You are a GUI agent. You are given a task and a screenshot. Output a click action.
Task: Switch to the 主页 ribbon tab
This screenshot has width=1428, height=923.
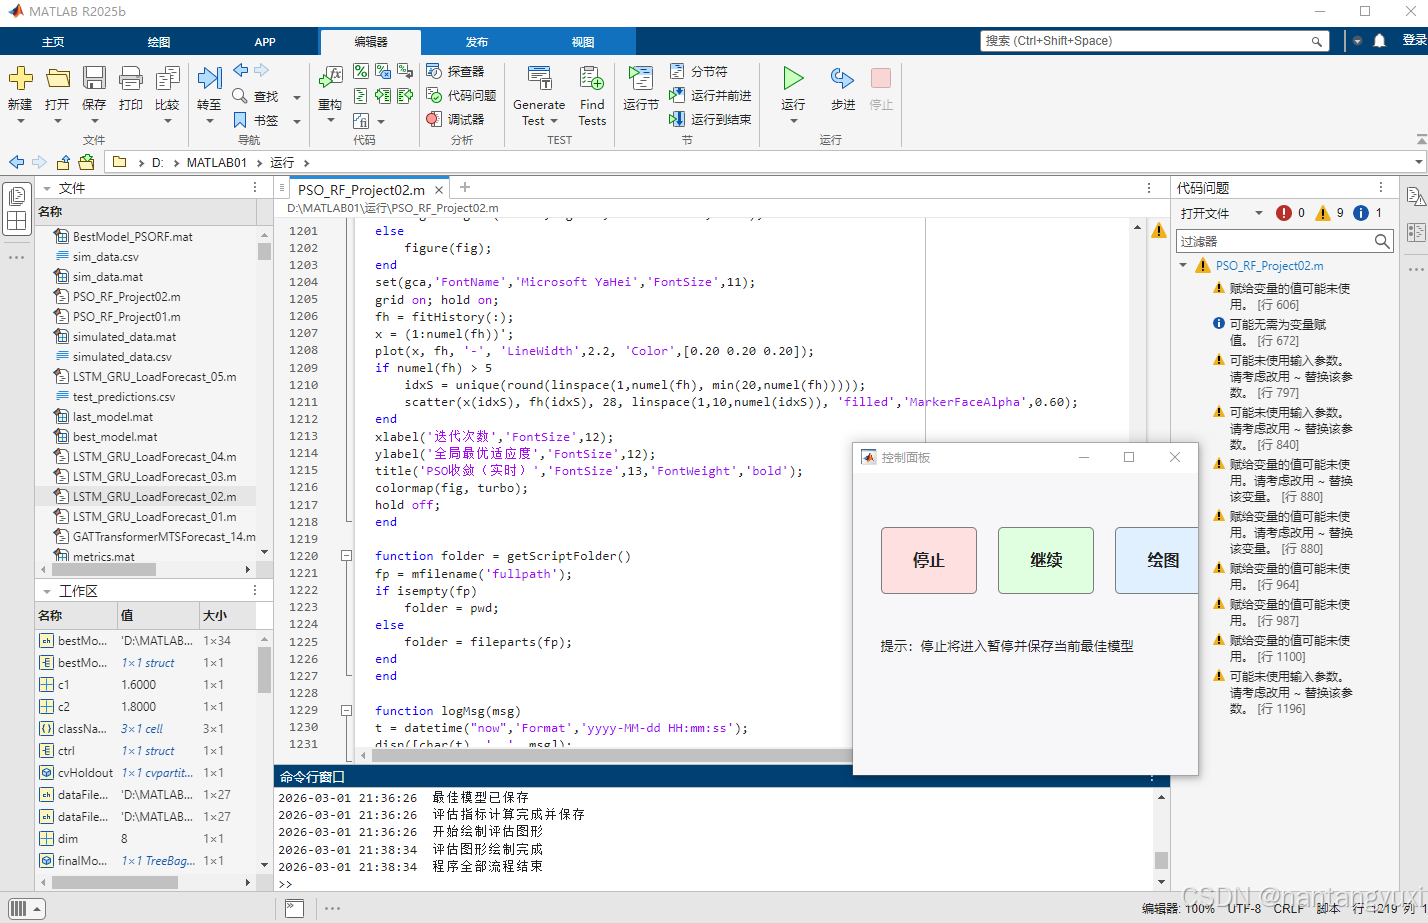point(53,42)
